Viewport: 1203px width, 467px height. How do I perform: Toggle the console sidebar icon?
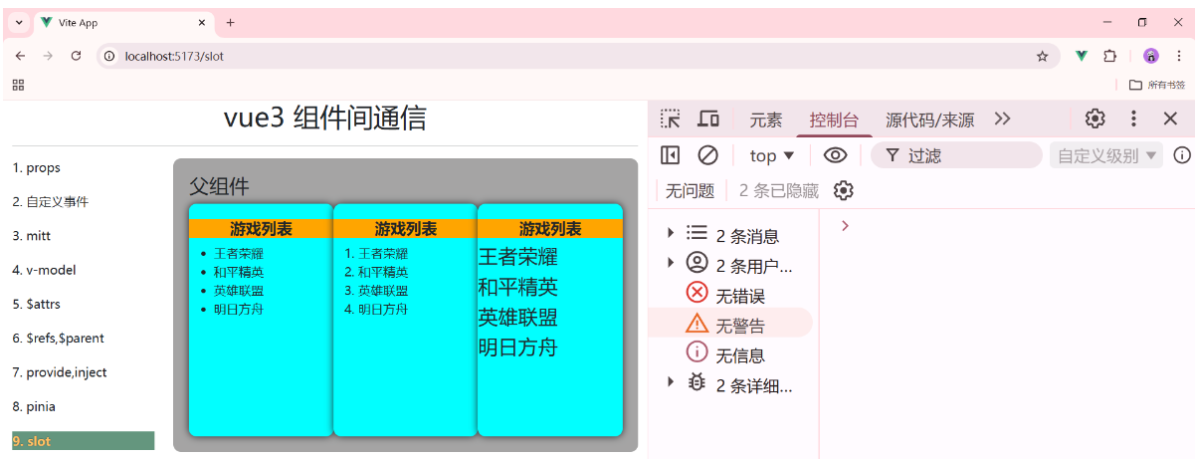[x=670, y=155]
